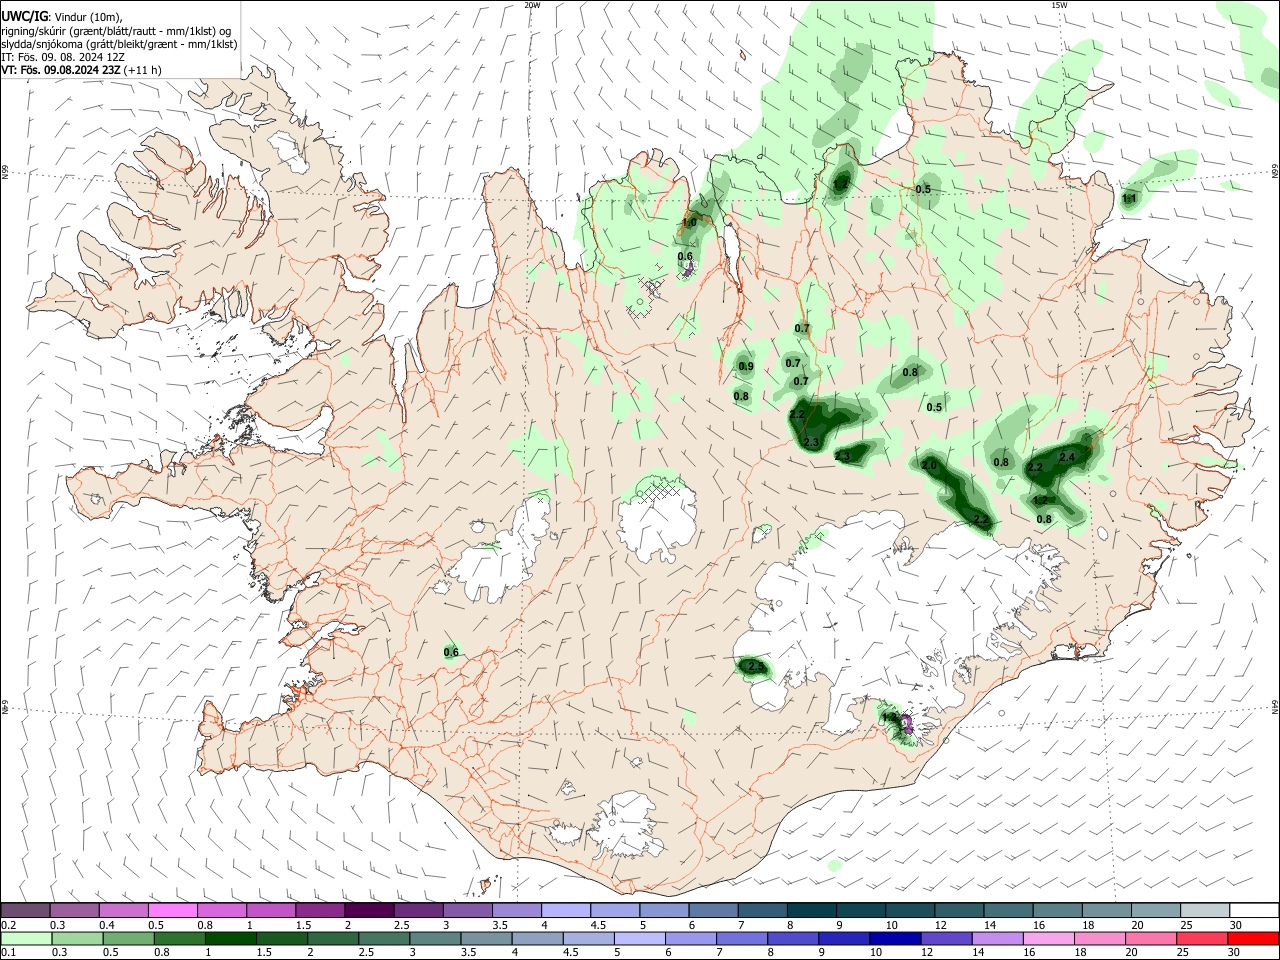The height and width of the screenshot is (960, 1280).
Task: Click the 0.3 green swatch in rain scale
Action: click(x=77, y=939)
